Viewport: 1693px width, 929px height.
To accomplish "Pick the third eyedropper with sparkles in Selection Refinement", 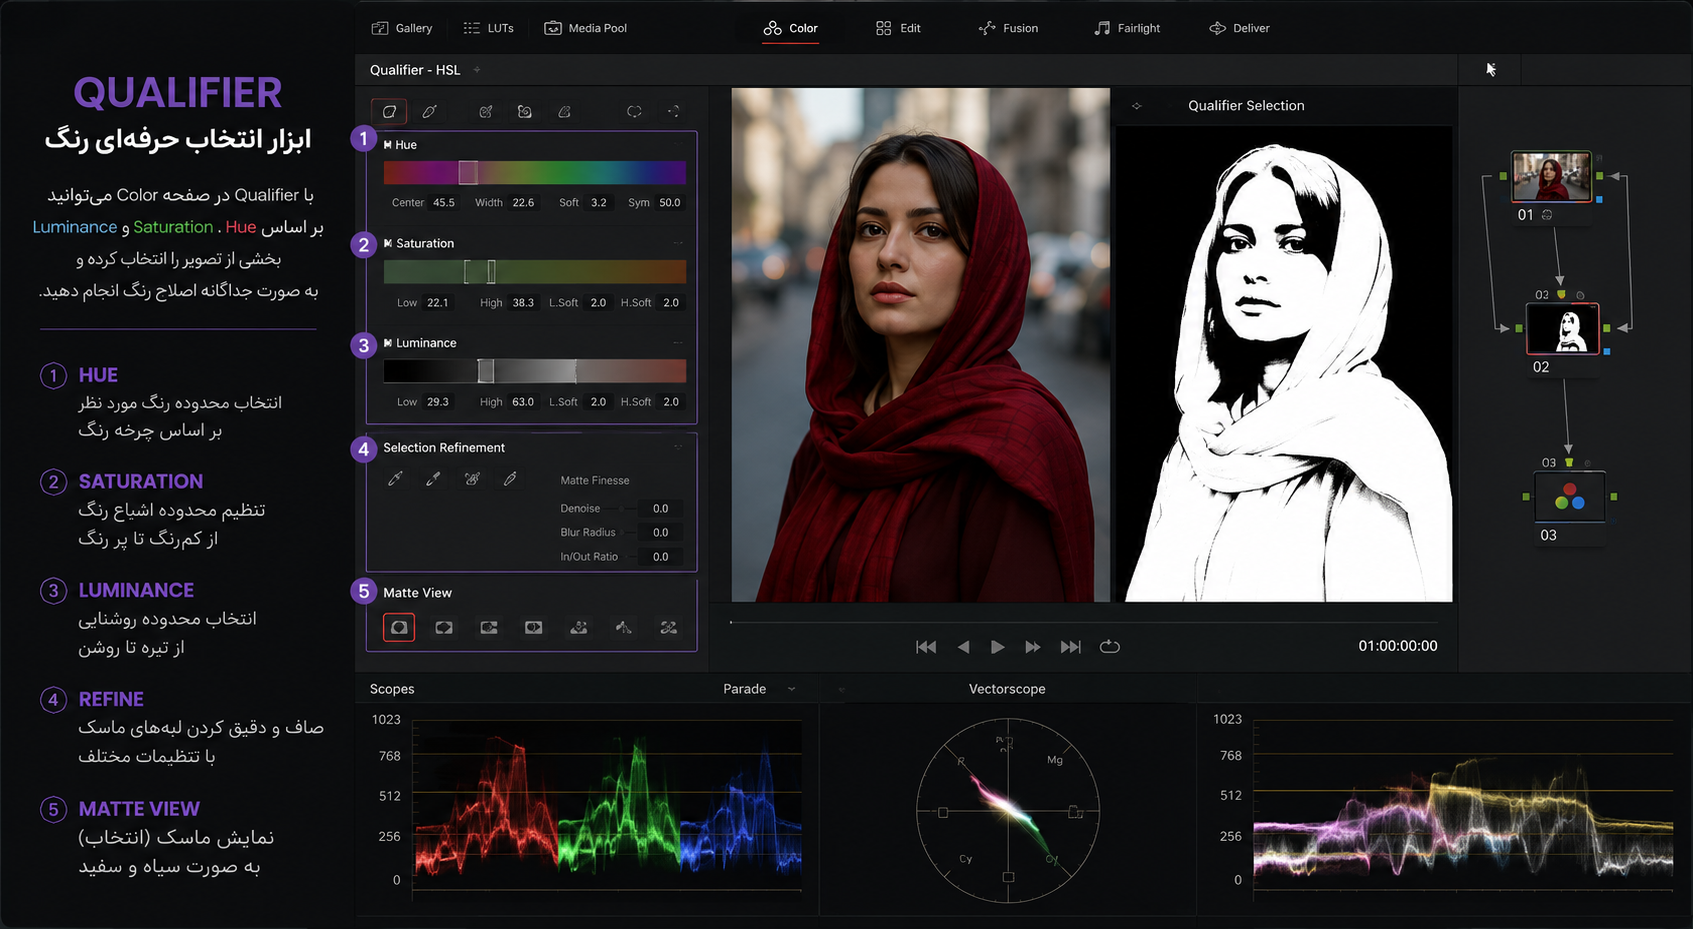I will pyautogui.click(x=472, y=479).
